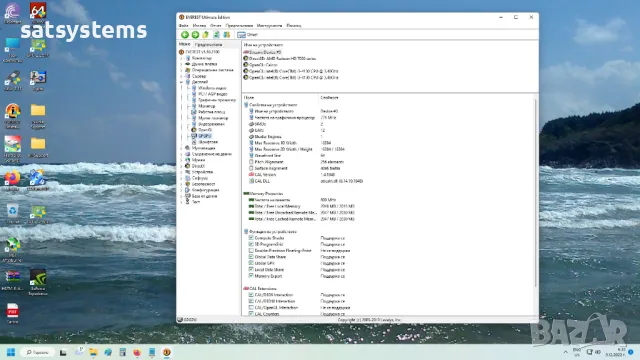Click the Edge browser taskbar icon

pyautogui.click(x=108, y=352)
